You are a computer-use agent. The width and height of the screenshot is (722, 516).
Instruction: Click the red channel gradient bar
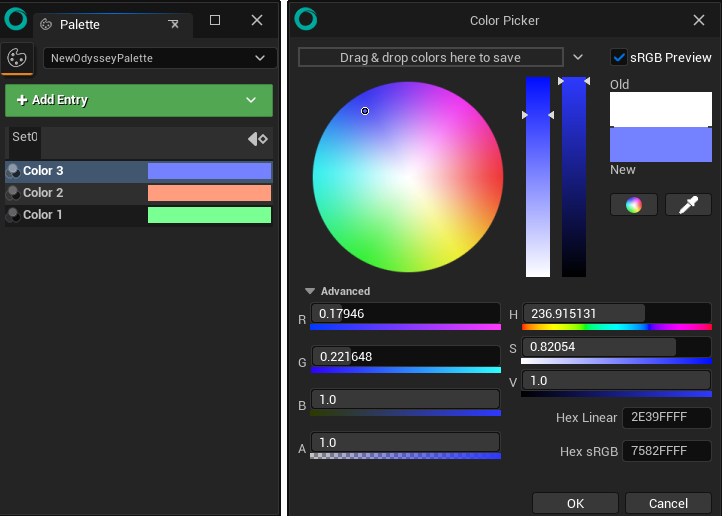[x=405, y=327]
